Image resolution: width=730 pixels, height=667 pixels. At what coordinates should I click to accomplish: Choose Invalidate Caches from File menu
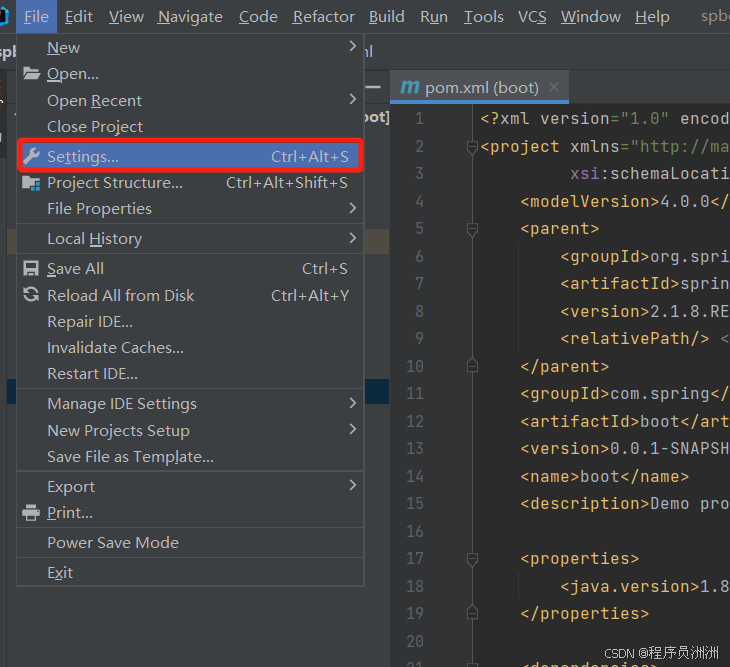pos(115,348)
